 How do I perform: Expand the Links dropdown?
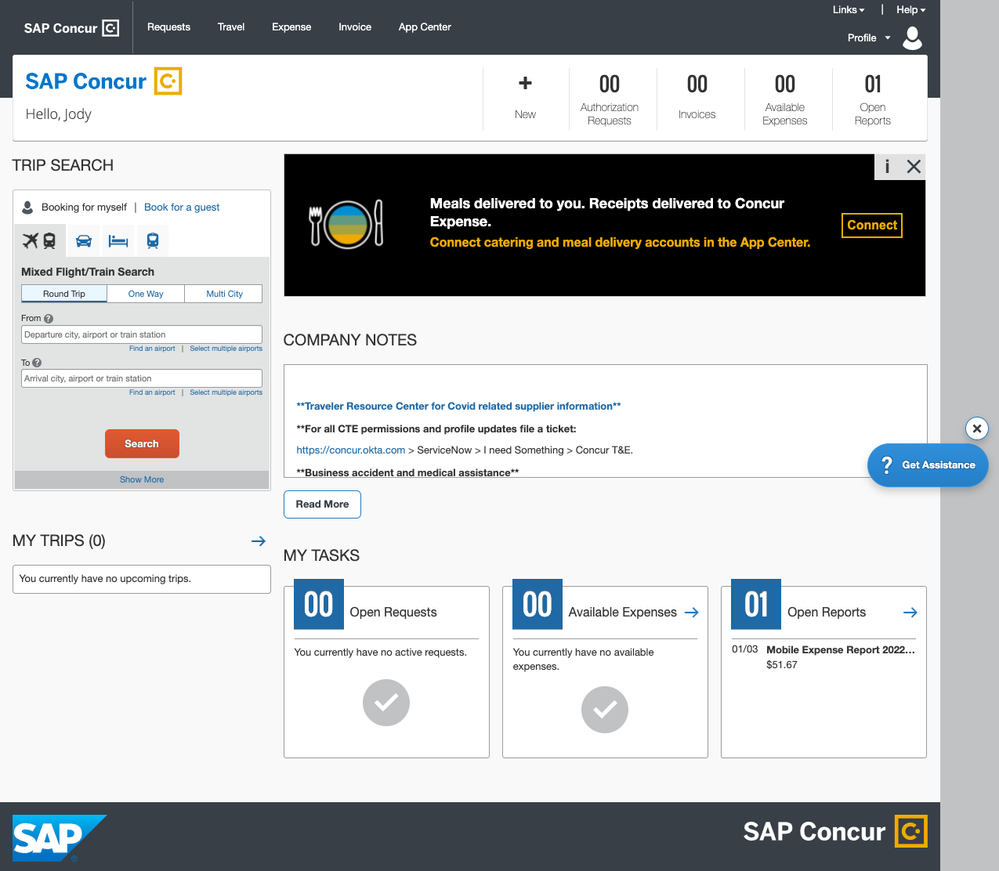848,10
